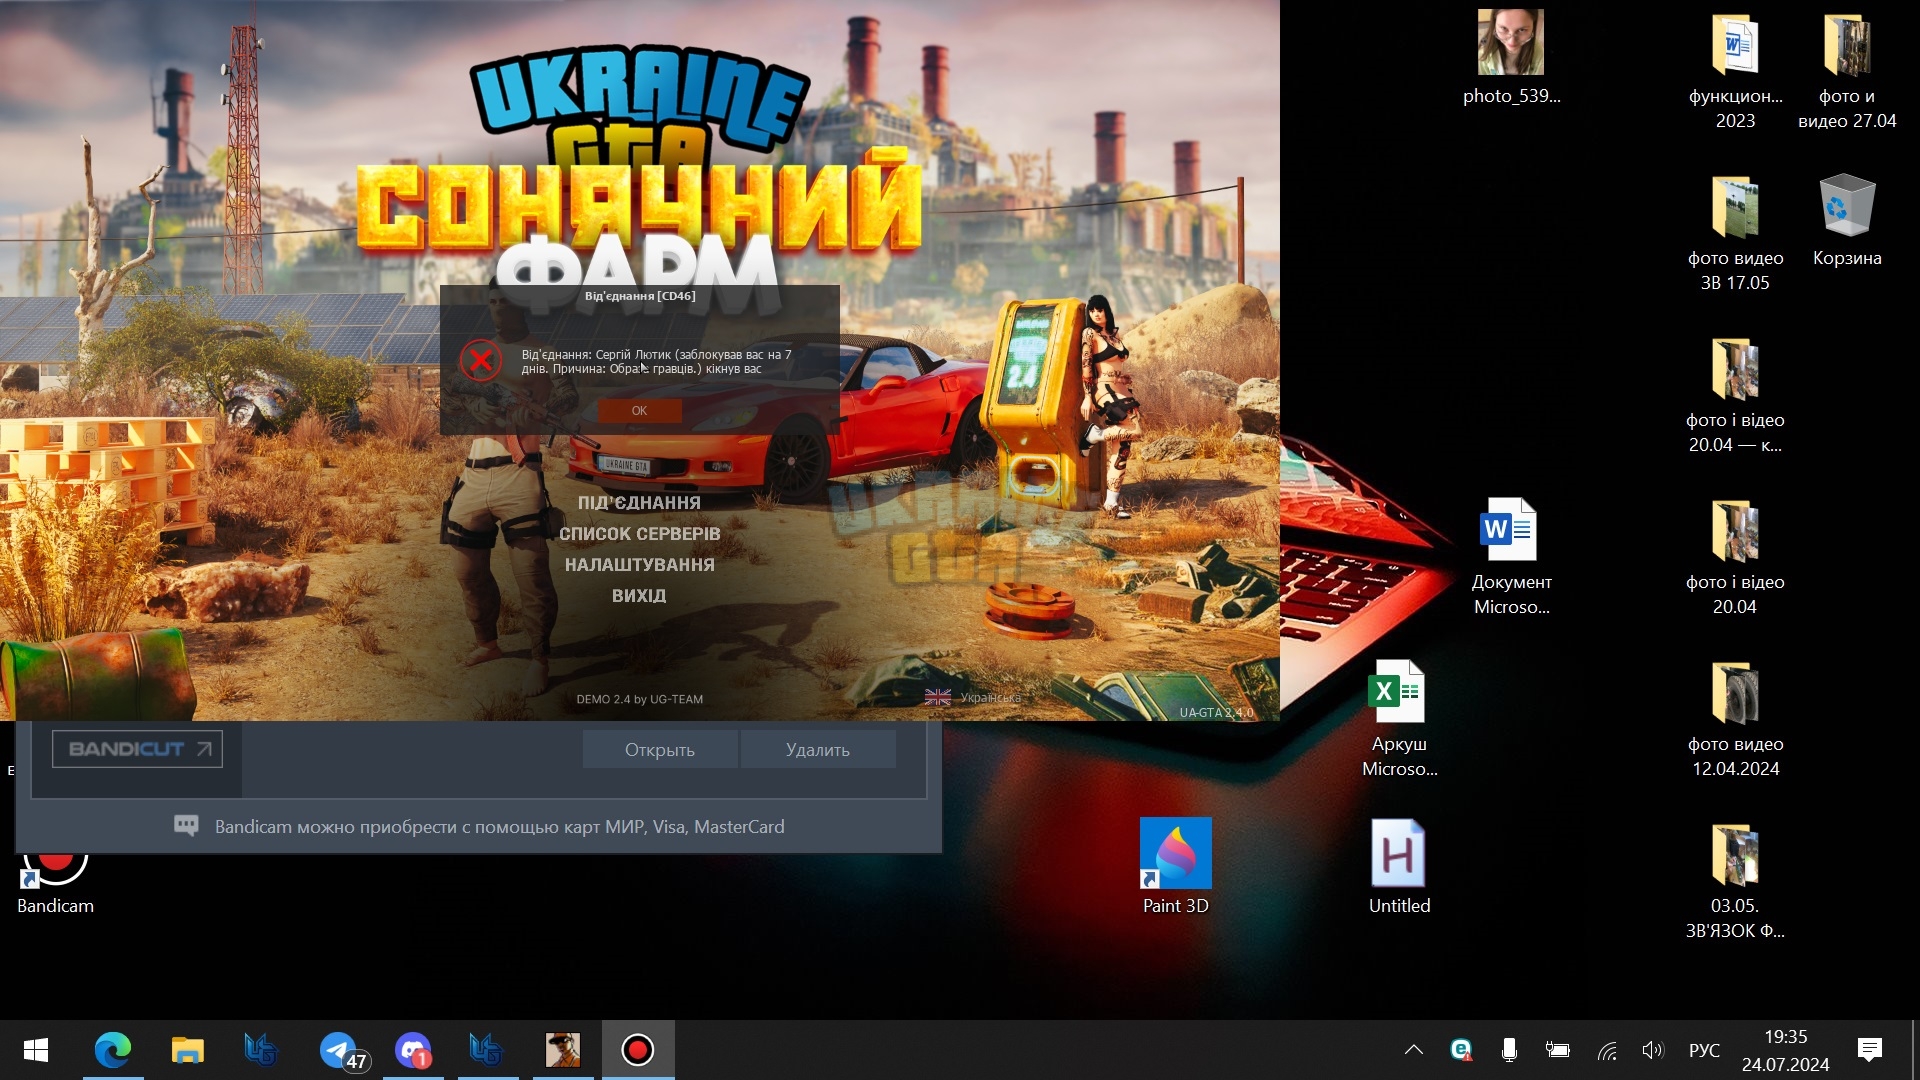Open Discord from the taskbar
1920x1080 pixels.
click(x=413, y=1050)
